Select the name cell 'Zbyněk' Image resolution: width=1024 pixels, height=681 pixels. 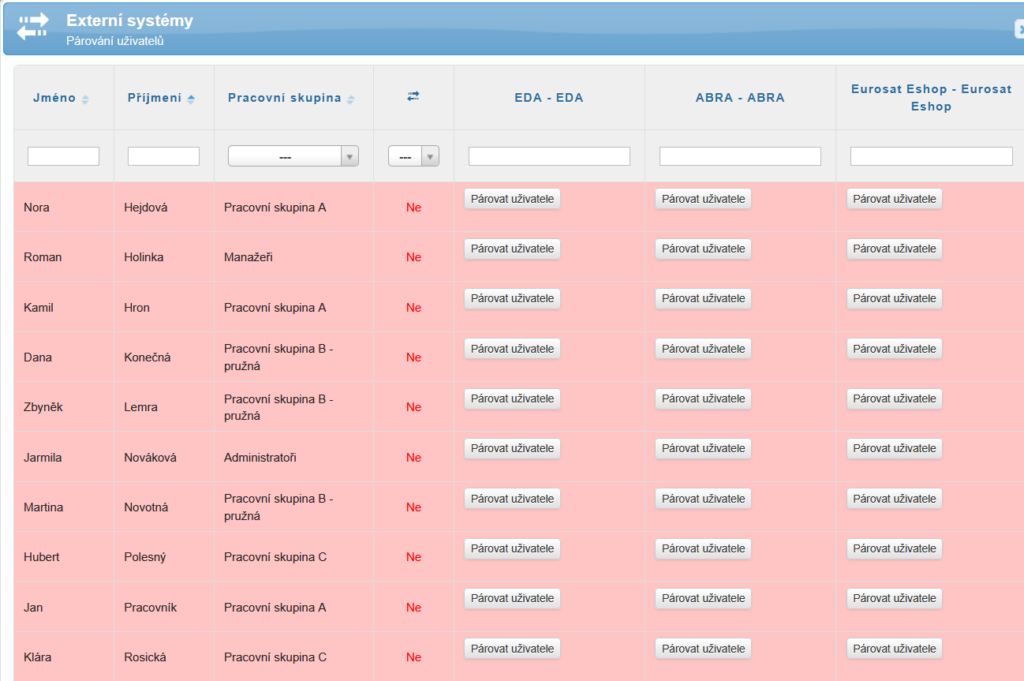click(43, 407)
